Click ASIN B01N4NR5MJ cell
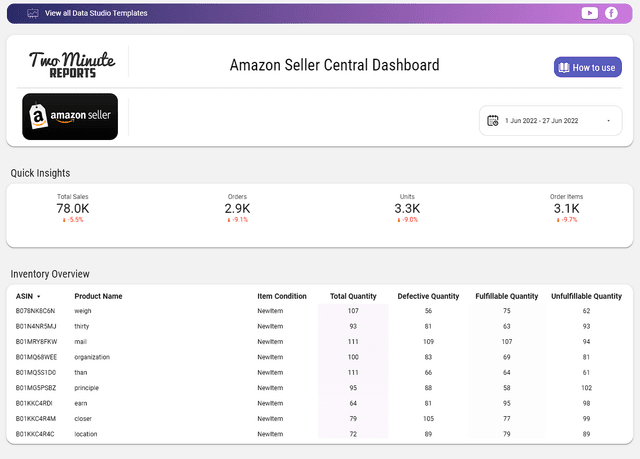The width and height of the screenshot is (640, 459). click(x=36, y=326)
